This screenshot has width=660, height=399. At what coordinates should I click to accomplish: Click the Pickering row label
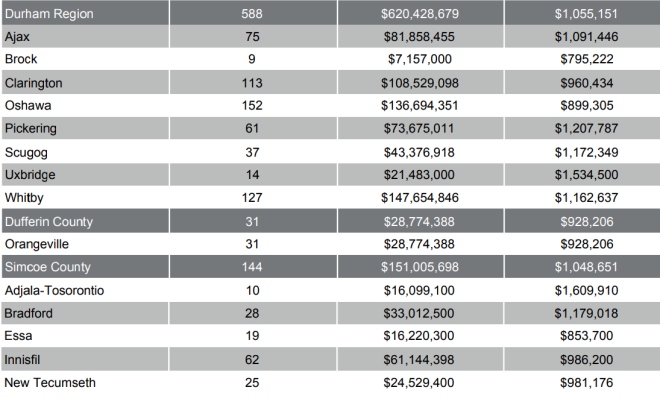point(30,128)
